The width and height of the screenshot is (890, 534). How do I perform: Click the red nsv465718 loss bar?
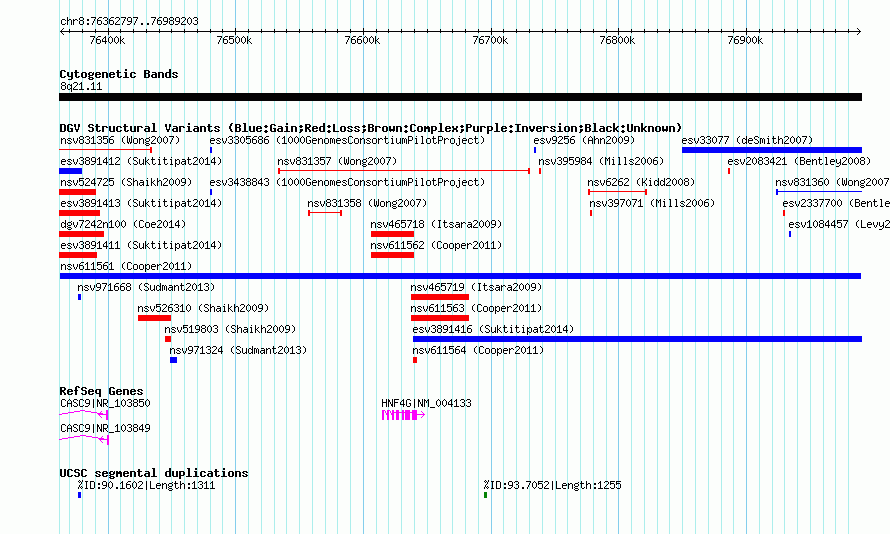click(x=392, y=234)
